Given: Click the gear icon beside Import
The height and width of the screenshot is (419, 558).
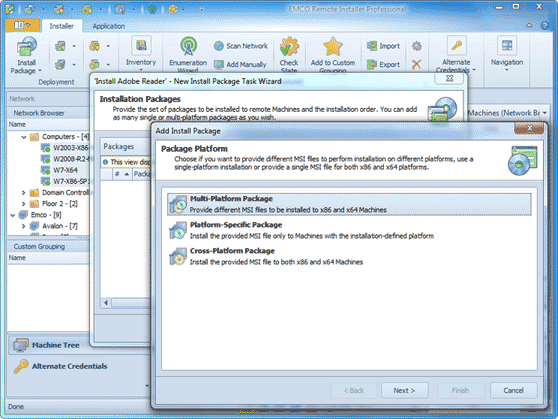Looking at the screenshot, I should coord(417,46).
